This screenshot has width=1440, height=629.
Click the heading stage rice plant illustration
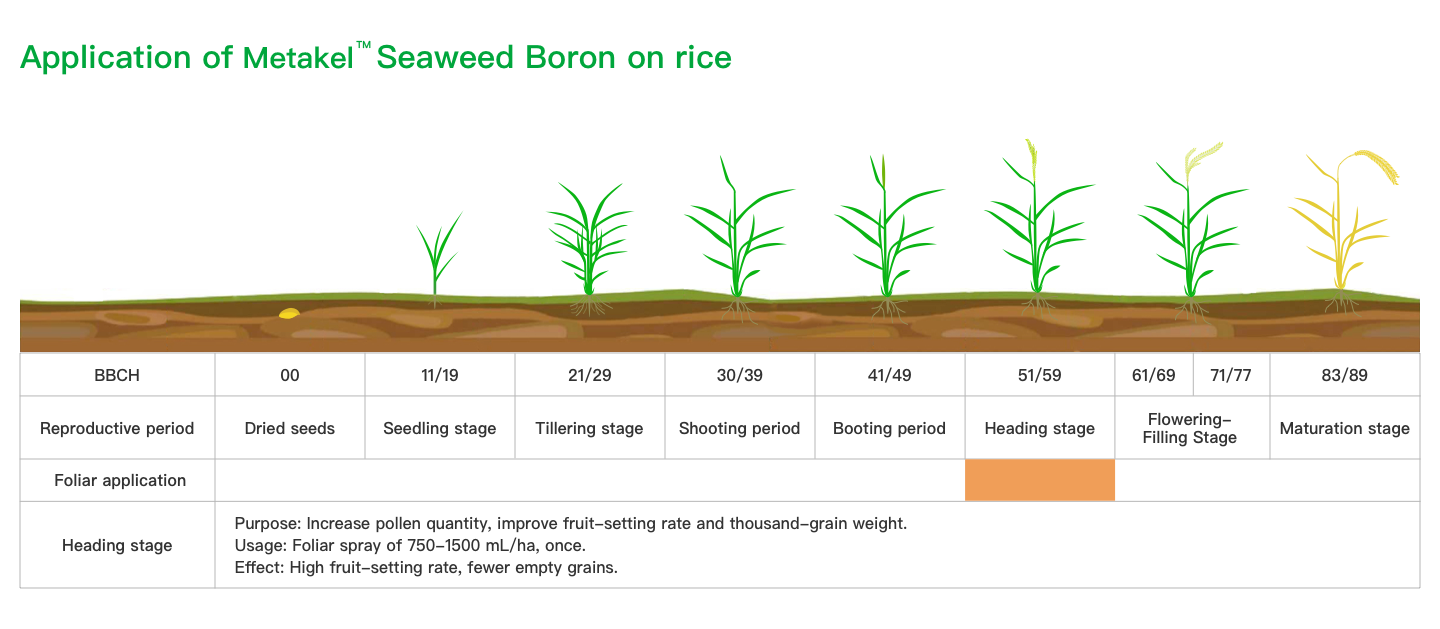pyautogui.click(x=1037, y=225)
